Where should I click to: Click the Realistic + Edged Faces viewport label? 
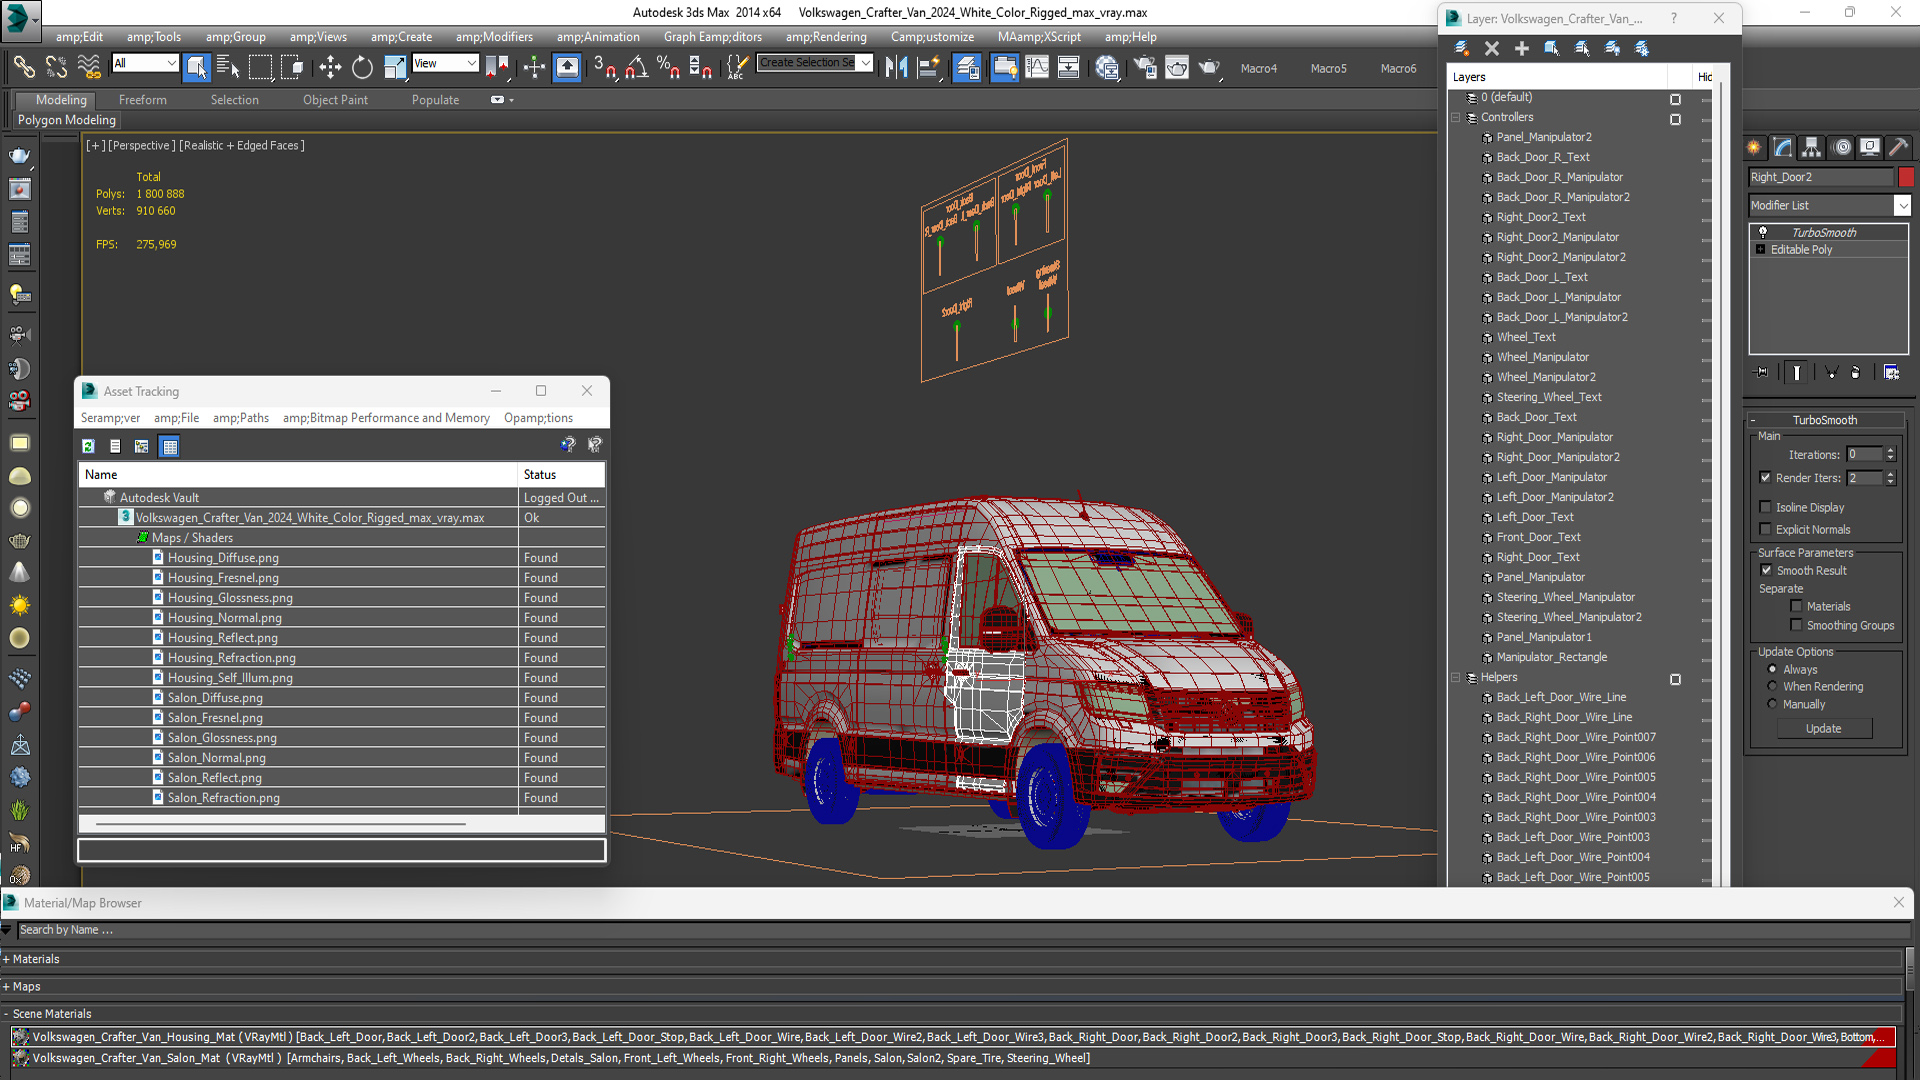pyautogui.click(x=241, y=145)
